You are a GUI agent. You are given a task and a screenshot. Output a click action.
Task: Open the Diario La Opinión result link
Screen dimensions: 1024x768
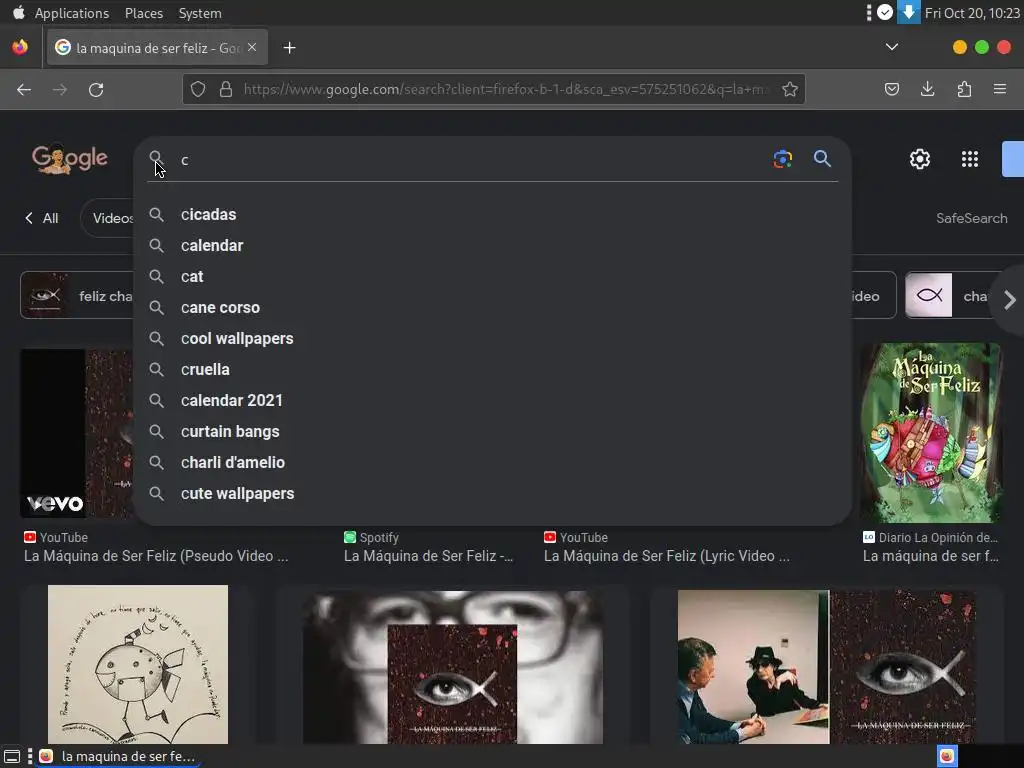point(931,556)
